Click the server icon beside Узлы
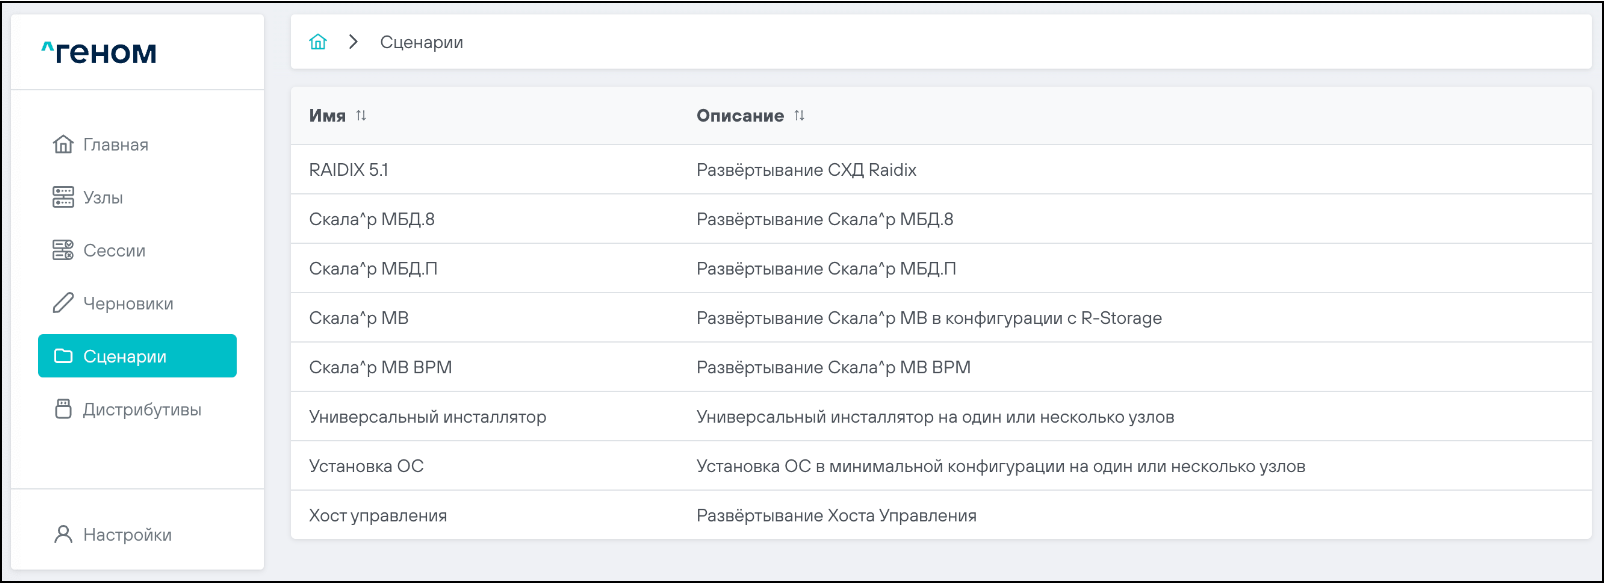 tap(63, 197)
